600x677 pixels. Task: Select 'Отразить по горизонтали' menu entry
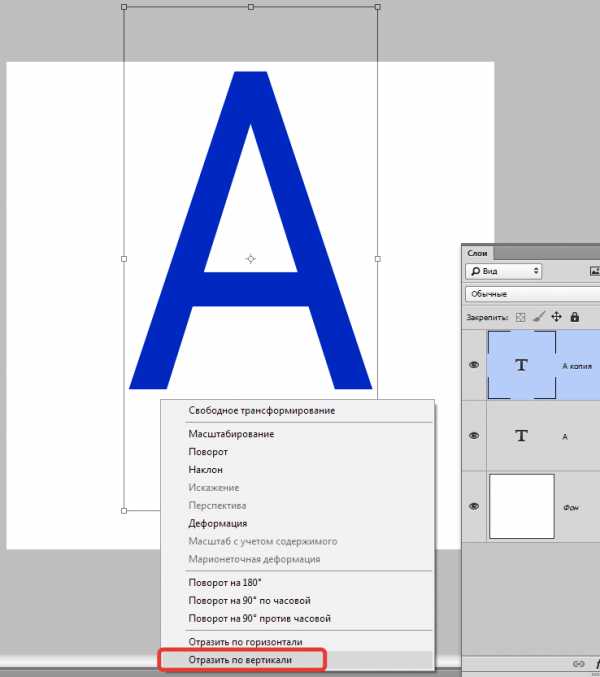pos(245,642)
